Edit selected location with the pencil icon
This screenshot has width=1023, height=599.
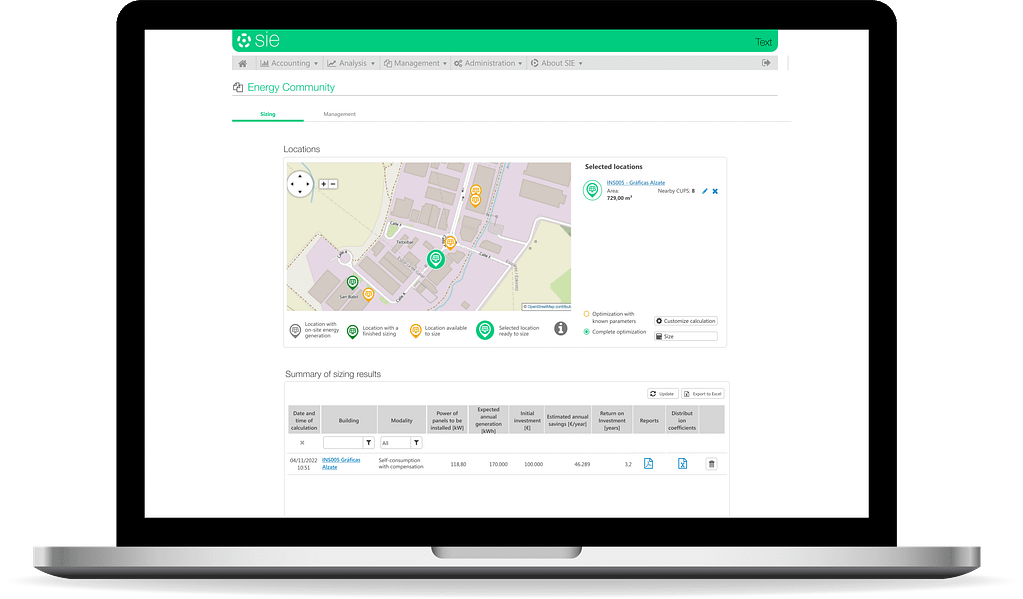(704, 190)
